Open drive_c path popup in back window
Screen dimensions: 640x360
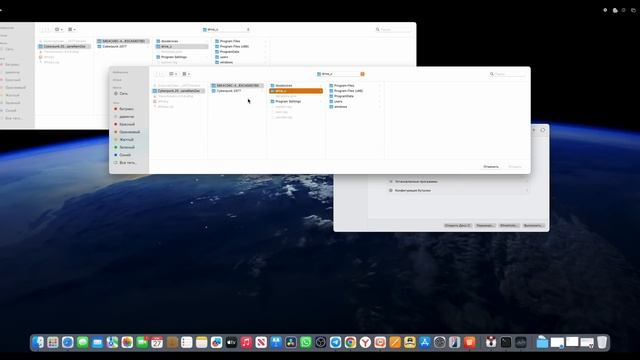226,29
